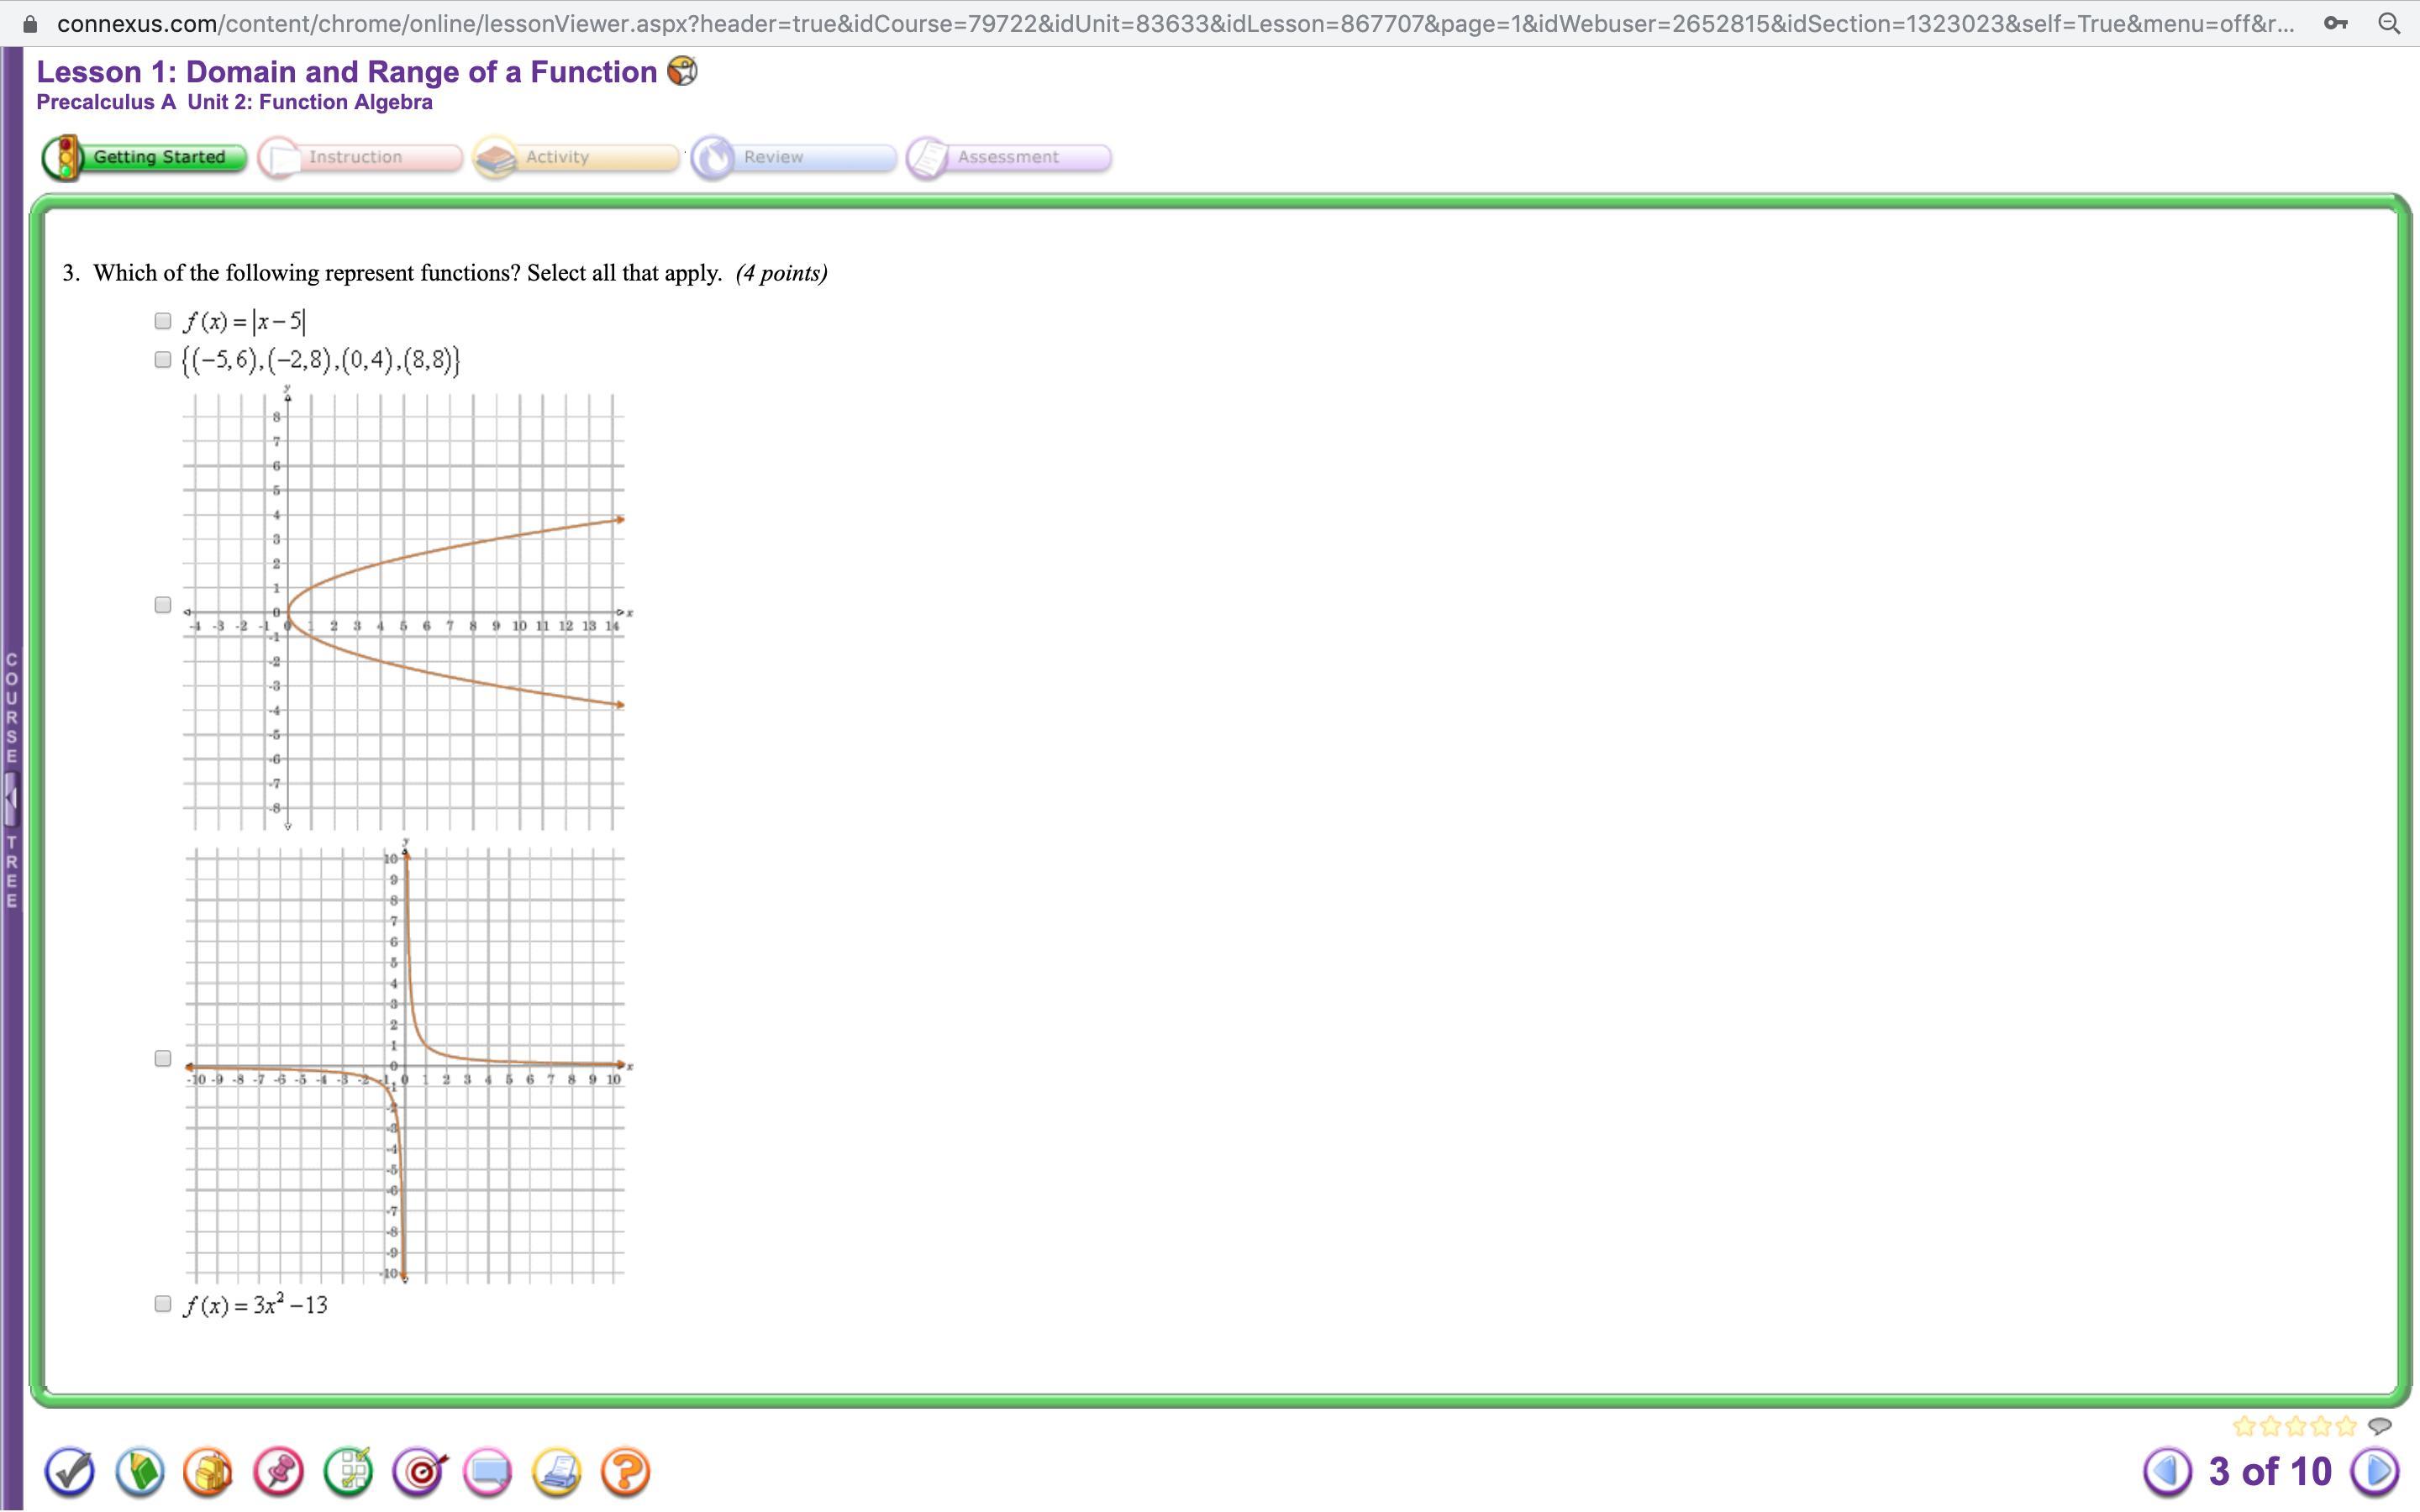Tick the f(x) = 3x² − 13 checkbox
2420x1512 pixels.
[163, 1304]
